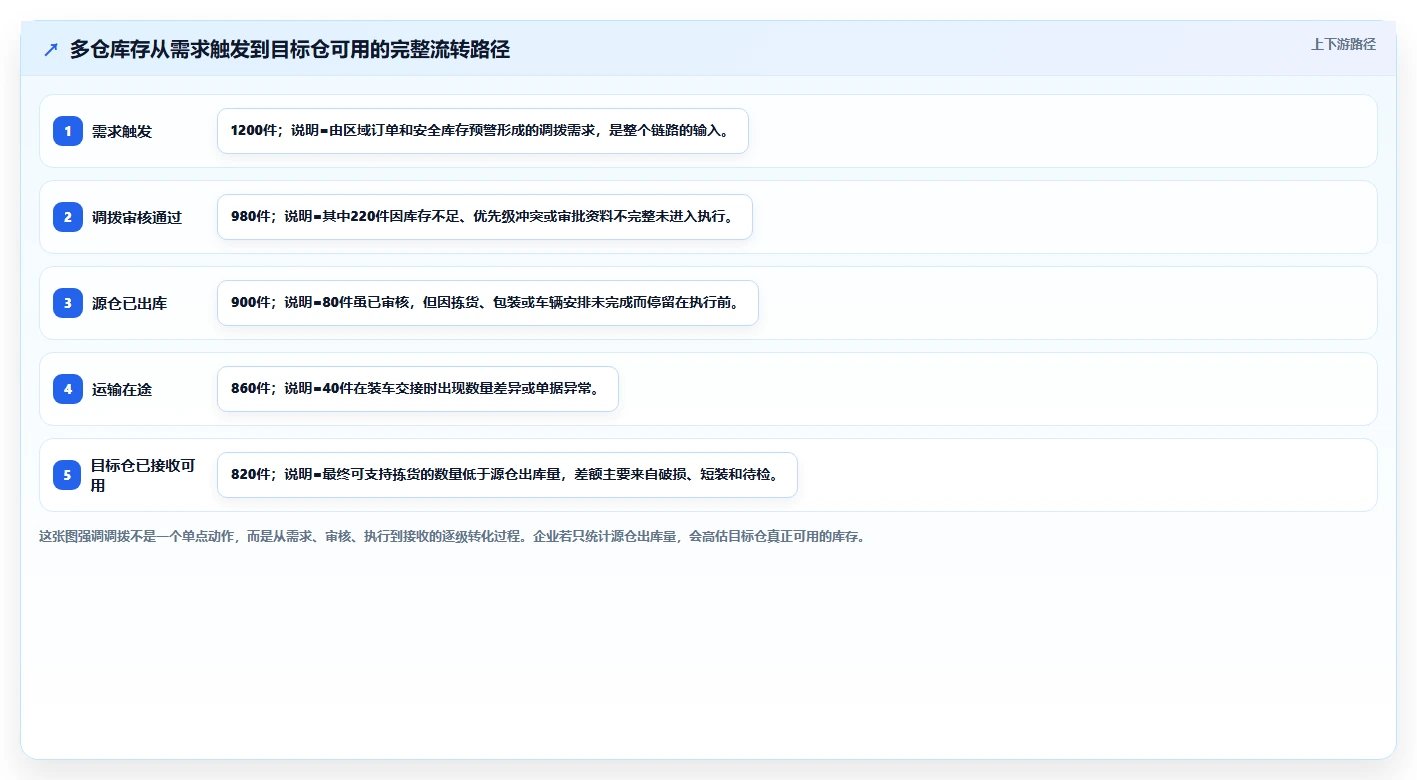1417x780 pixels.
Task: Open the 1200件 description box
Action: [483, 131]
